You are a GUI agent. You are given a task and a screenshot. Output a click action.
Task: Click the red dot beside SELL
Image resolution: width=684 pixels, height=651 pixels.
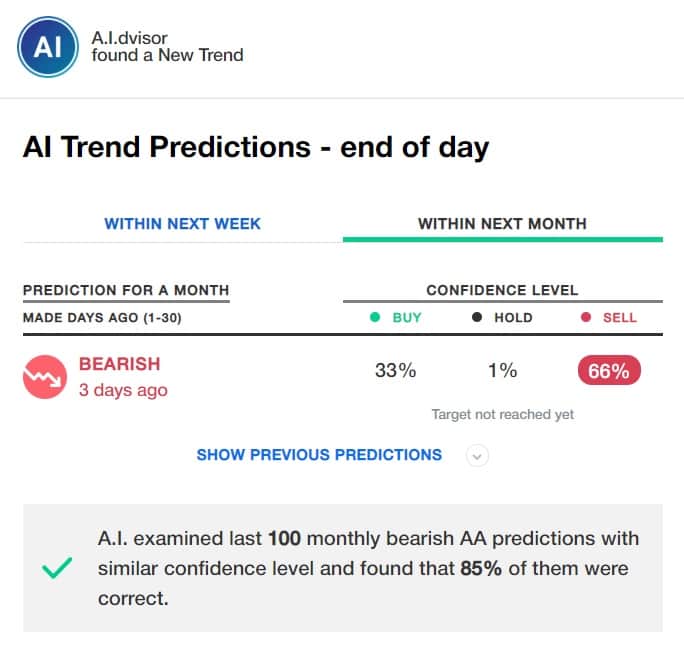[585, 318]
